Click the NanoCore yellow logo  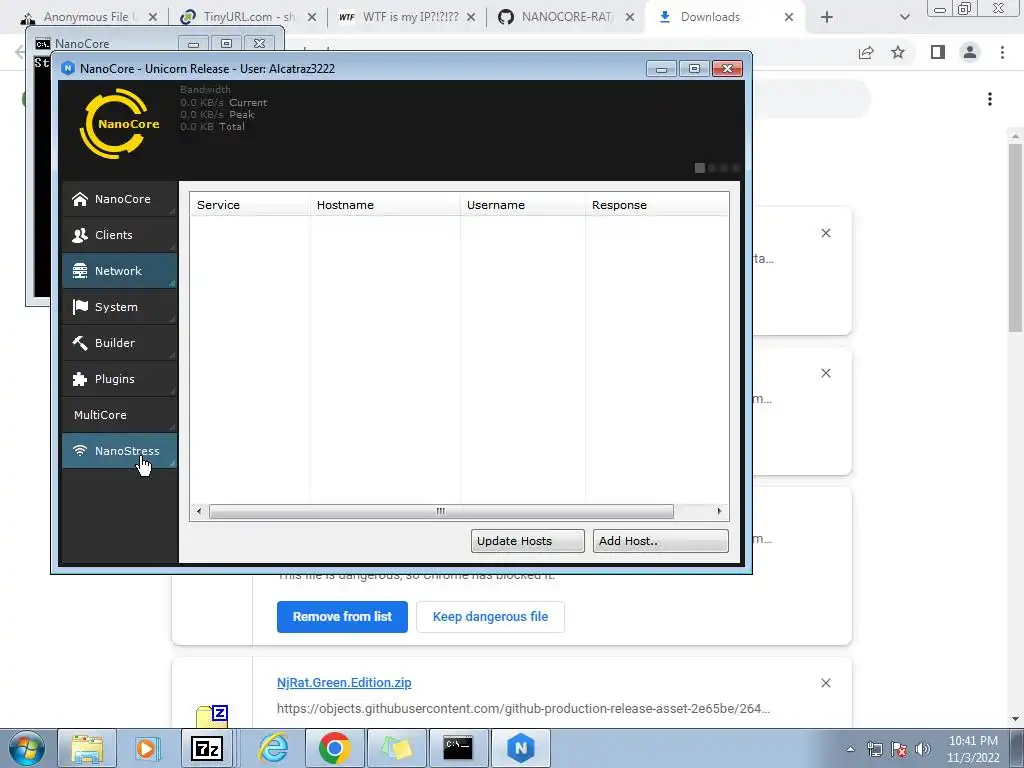click(119, 123)
